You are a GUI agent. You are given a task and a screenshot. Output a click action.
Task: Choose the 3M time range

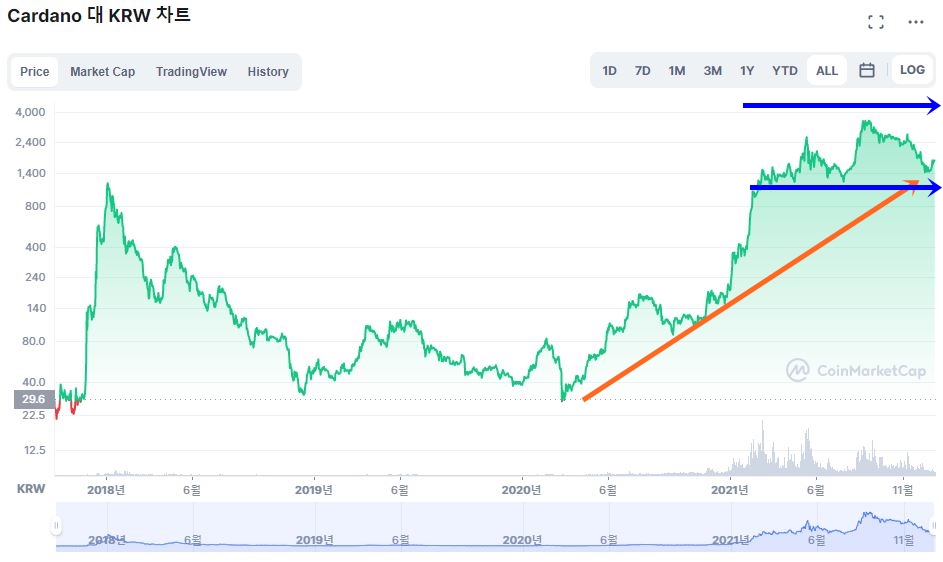click(713, 70)
